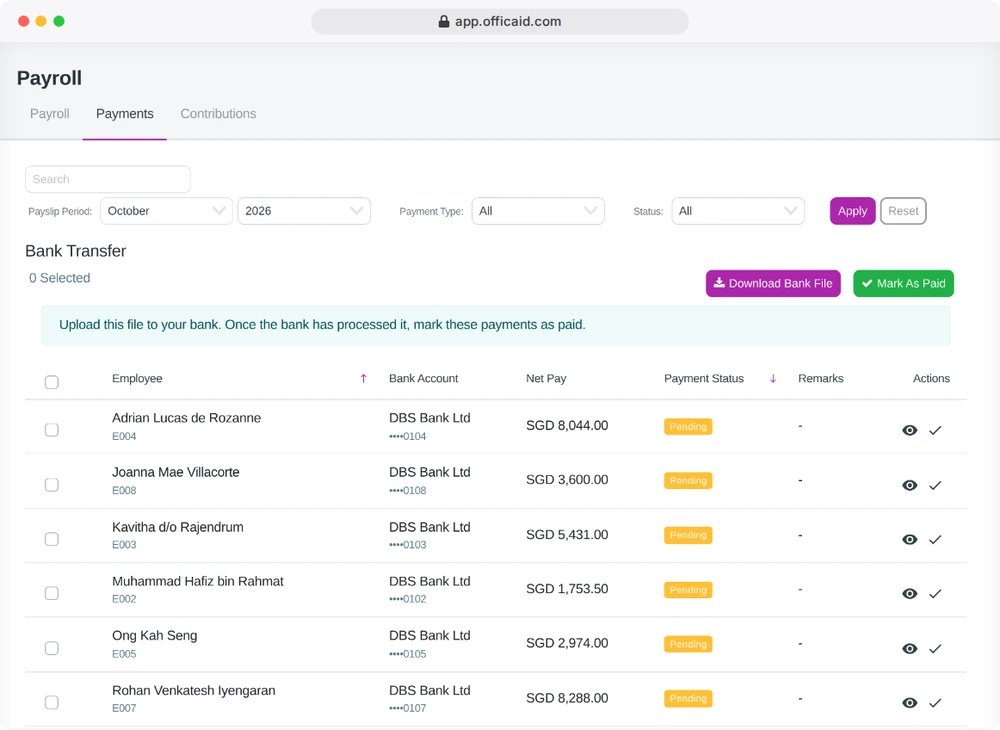Open the Payslip Period month dropdown showing October
Screen dimensions: 1000x730
click(x=166, y=211)
